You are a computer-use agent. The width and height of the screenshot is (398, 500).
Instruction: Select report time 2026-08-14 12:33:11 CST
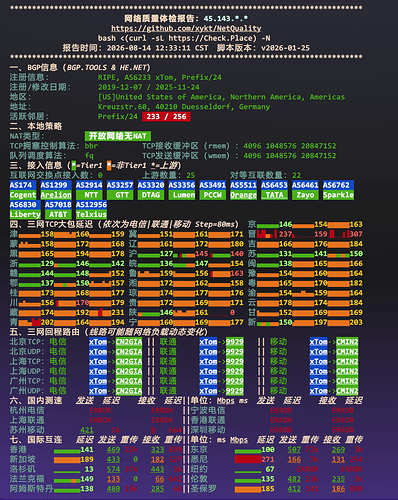point(135,48)
